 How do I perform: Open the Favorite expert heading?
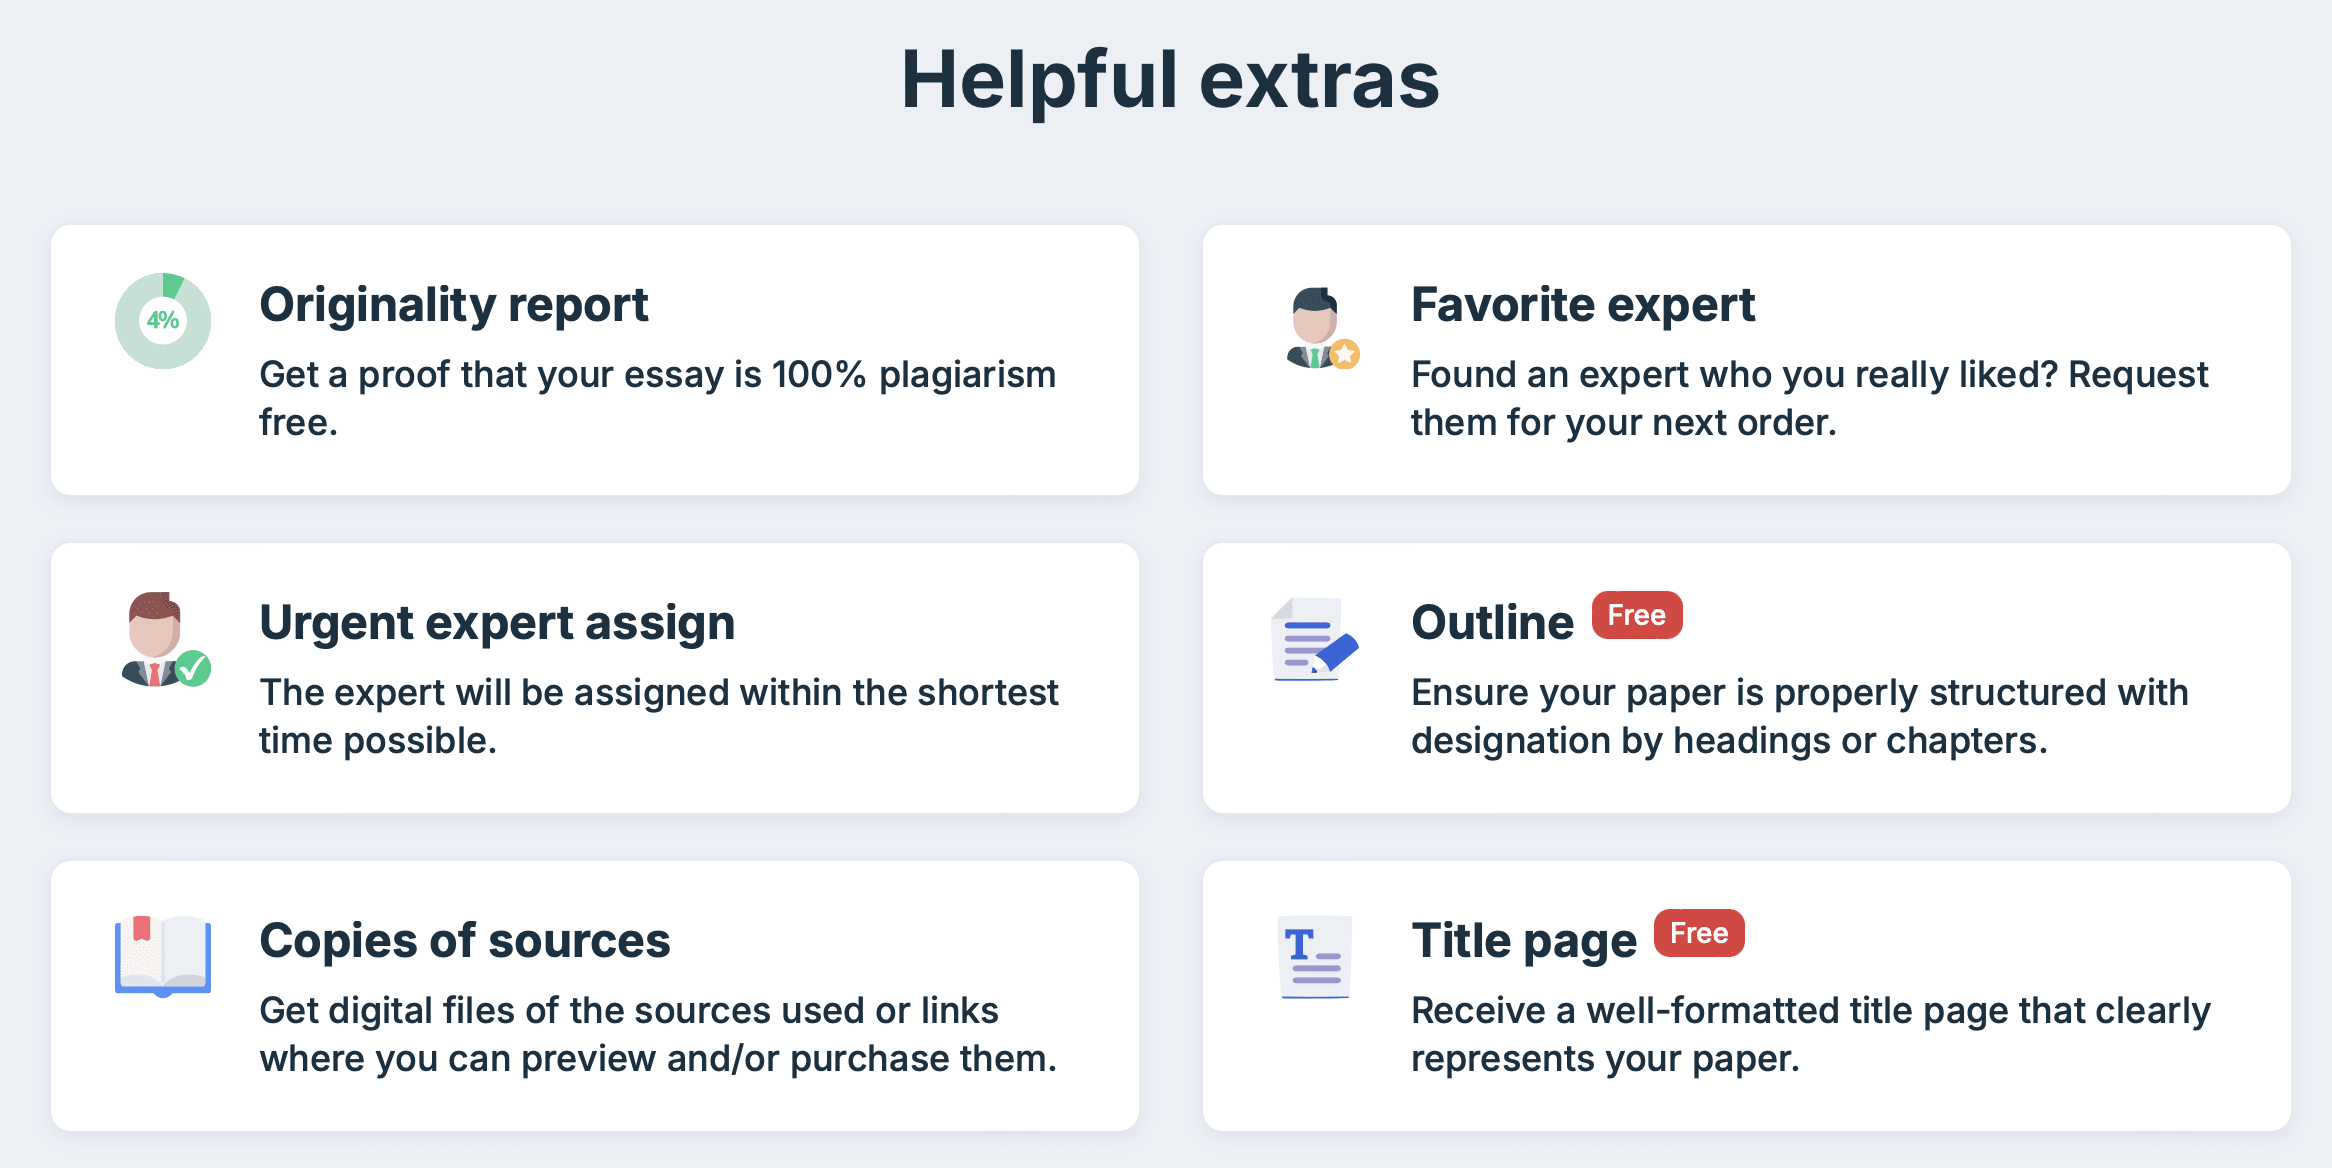pos(1583,304)
